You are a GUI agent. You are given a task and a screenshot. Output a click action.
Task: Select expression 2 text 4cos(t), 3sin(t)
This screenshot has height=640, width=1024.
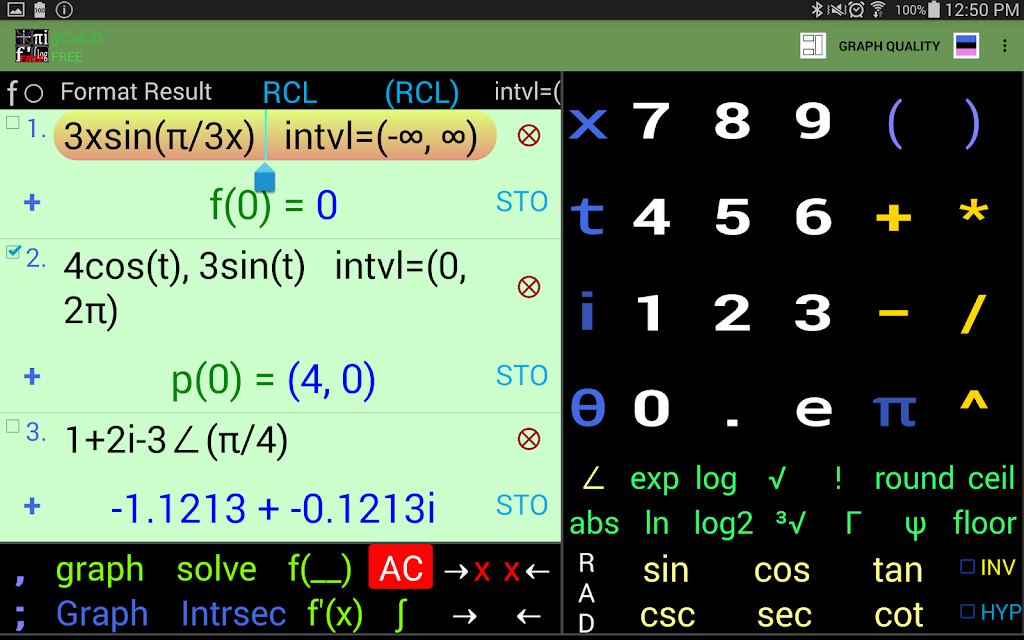click(x=184, y=267)
